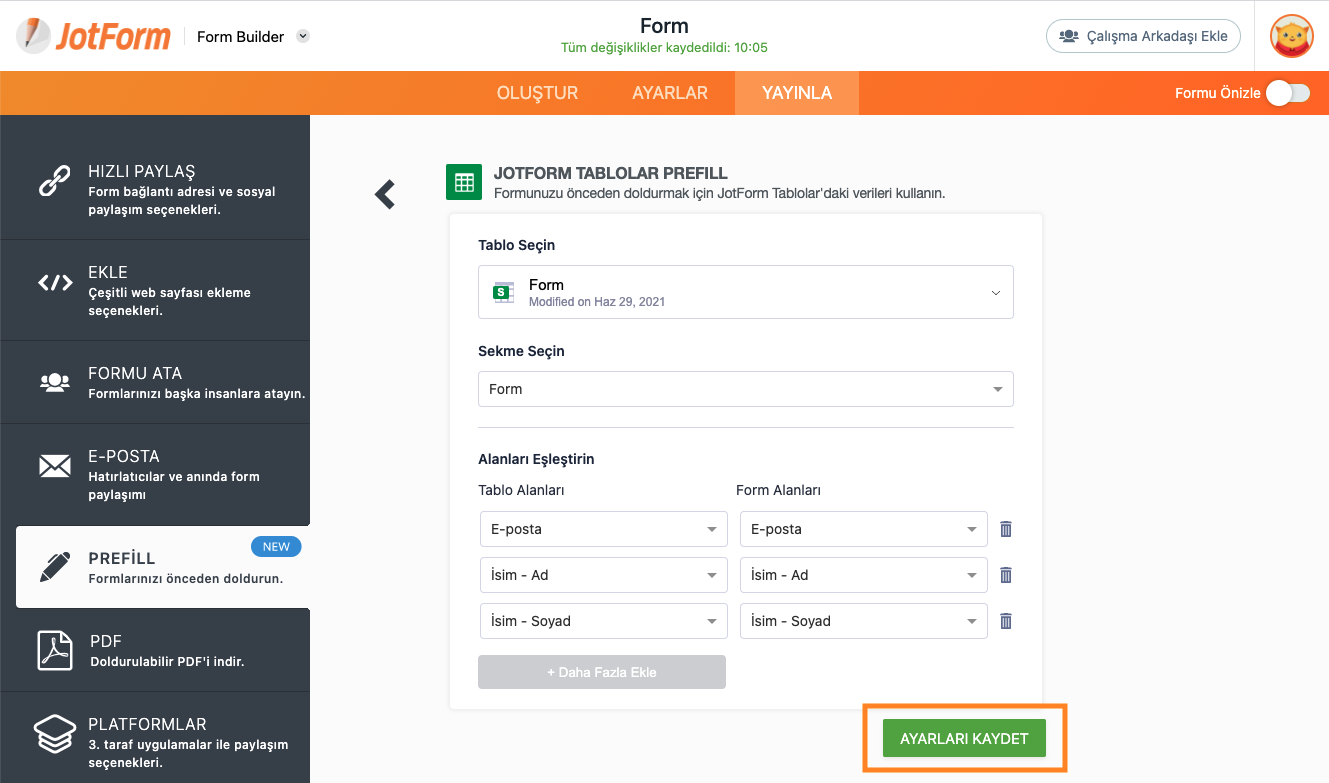1329x783 pixels.
Task: Click the back arrow beside Prefill header
Action: (385, 194)
